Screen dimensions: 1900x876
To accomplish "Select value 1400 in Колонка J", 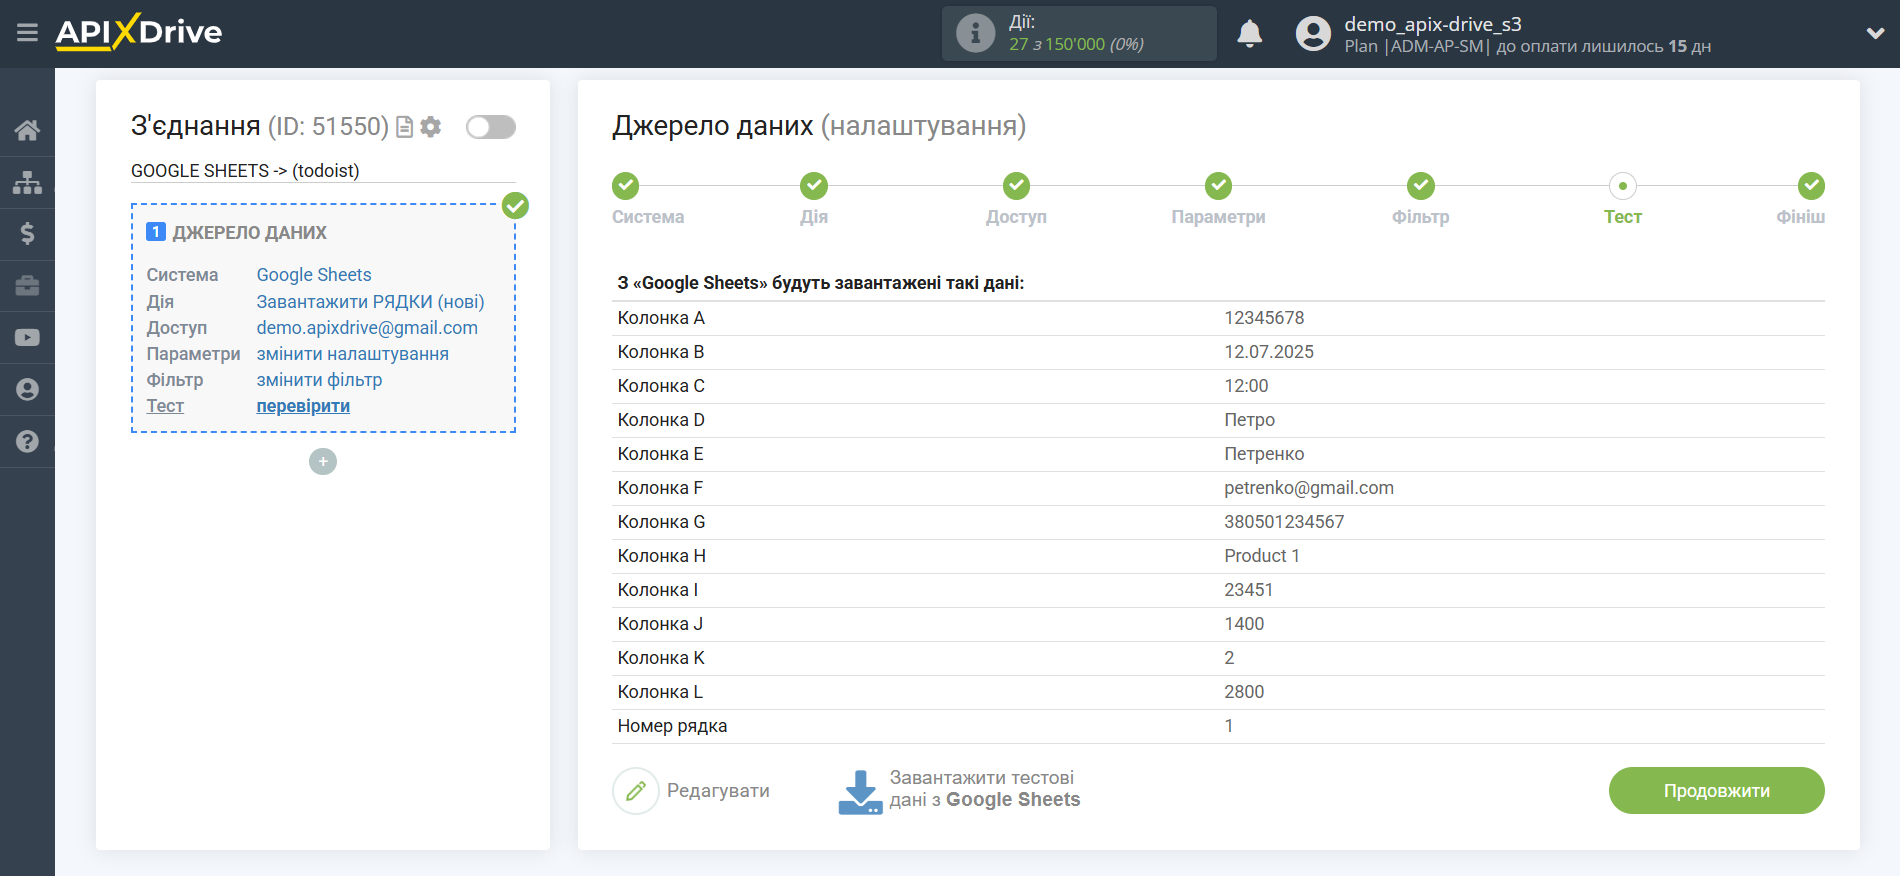I will [1244, 624].
